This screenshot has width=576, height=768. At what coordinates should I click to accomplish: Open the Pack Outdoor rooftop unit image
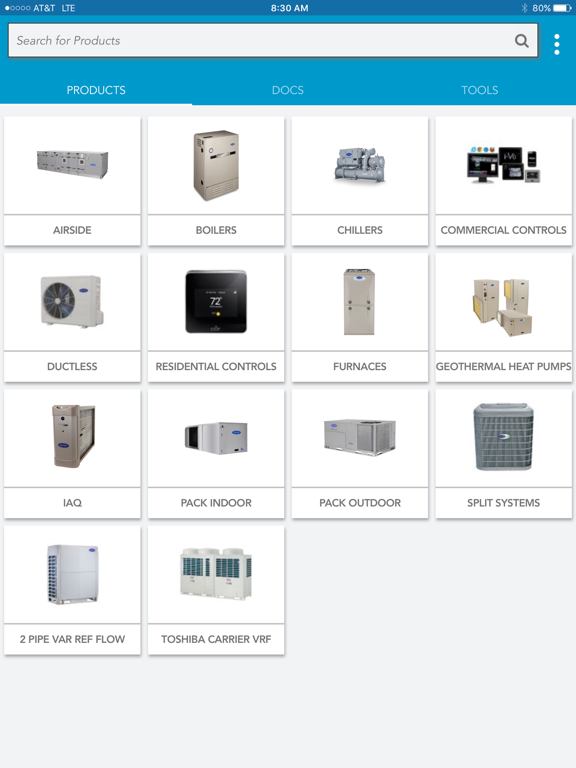360,437
